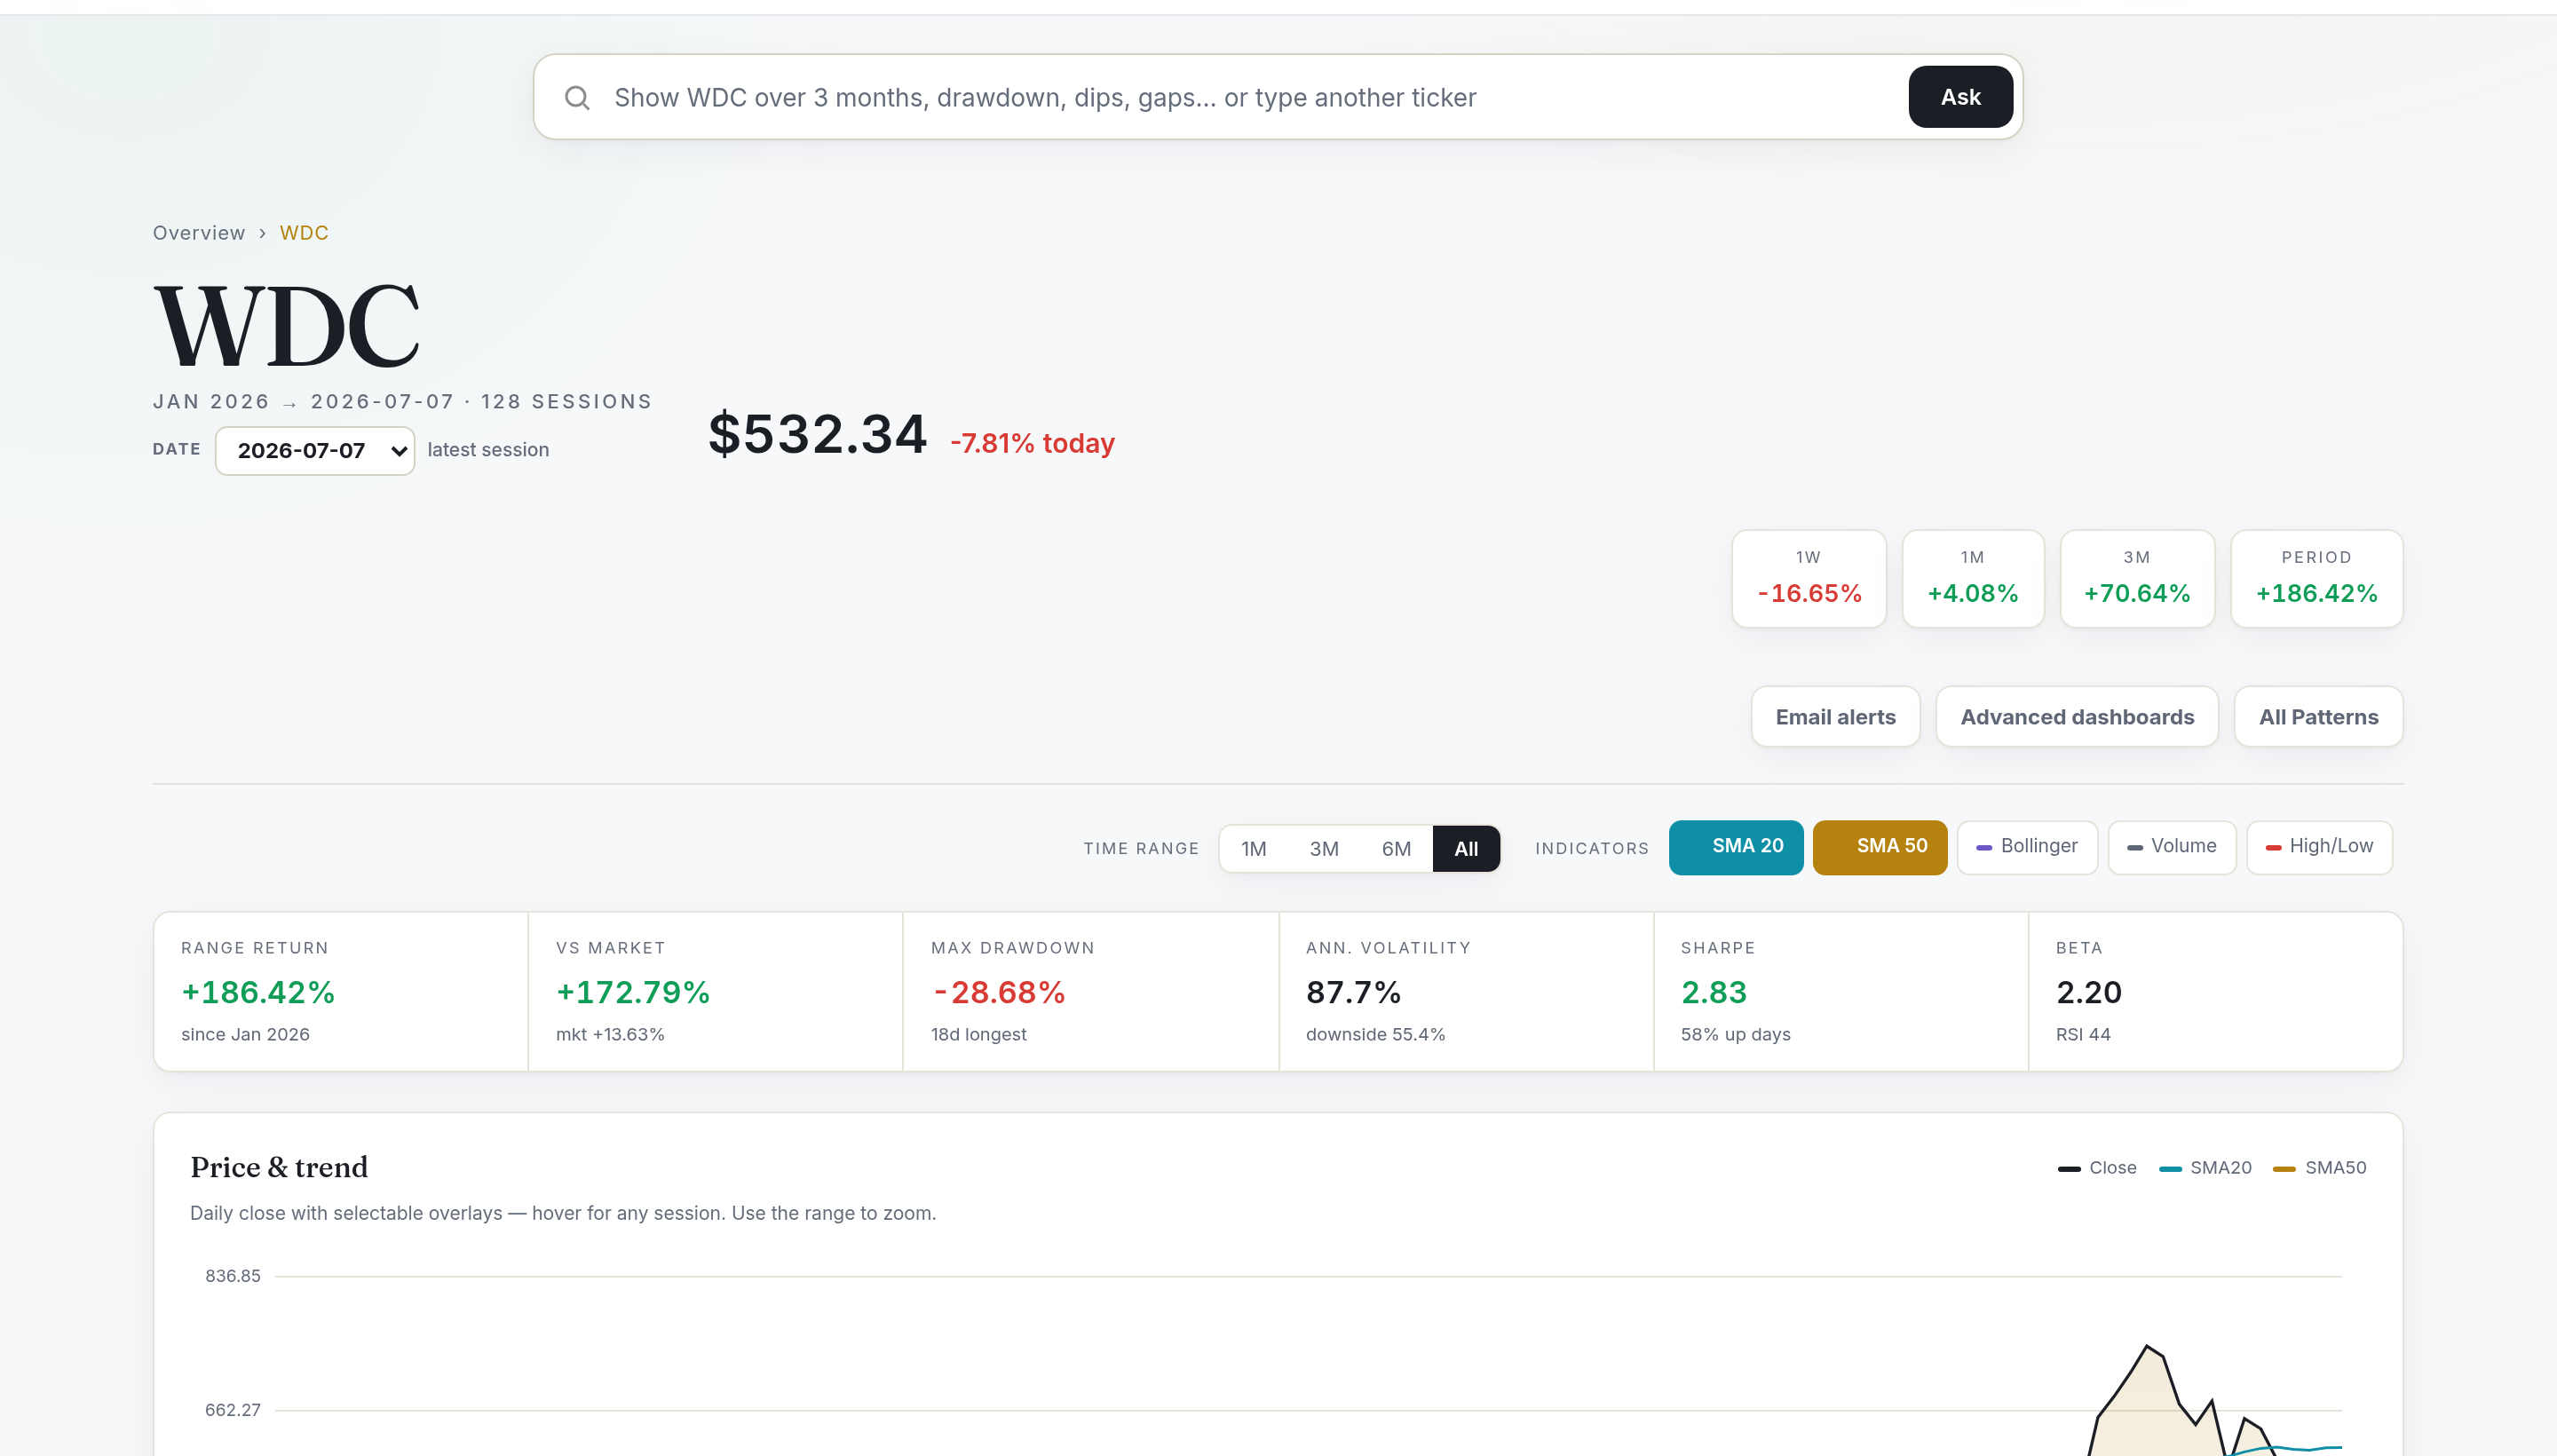Image resolution: width=2557 pixels, height=1456 pixels.
Task: Click the Close legend swatch
Action: (2069, 1168)
